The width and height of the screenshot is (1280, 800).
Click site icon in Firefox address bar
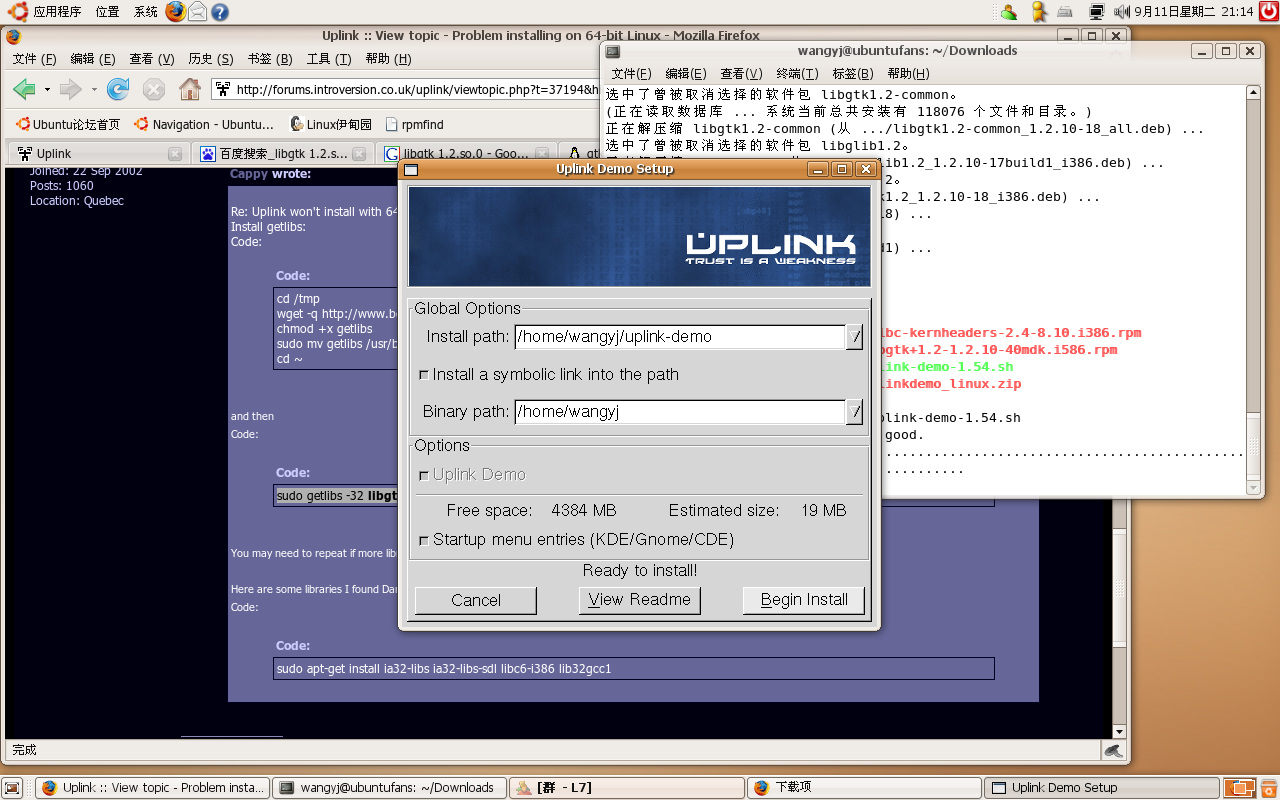coord(222,90)
